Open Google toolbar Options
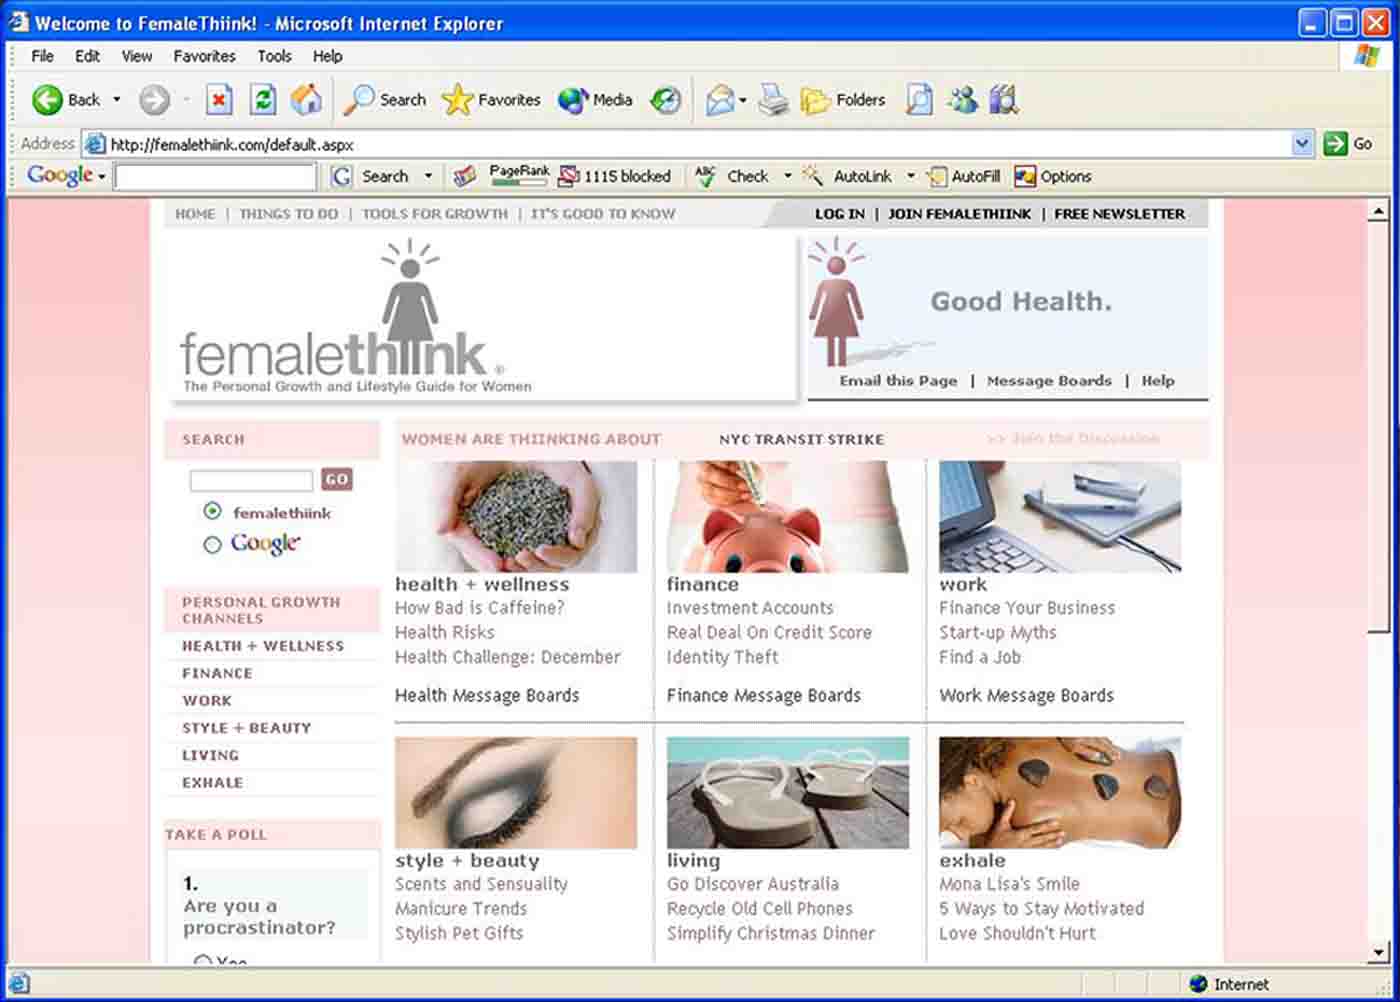Screen dimensions: 1400x1002 tap(1053, 176)
